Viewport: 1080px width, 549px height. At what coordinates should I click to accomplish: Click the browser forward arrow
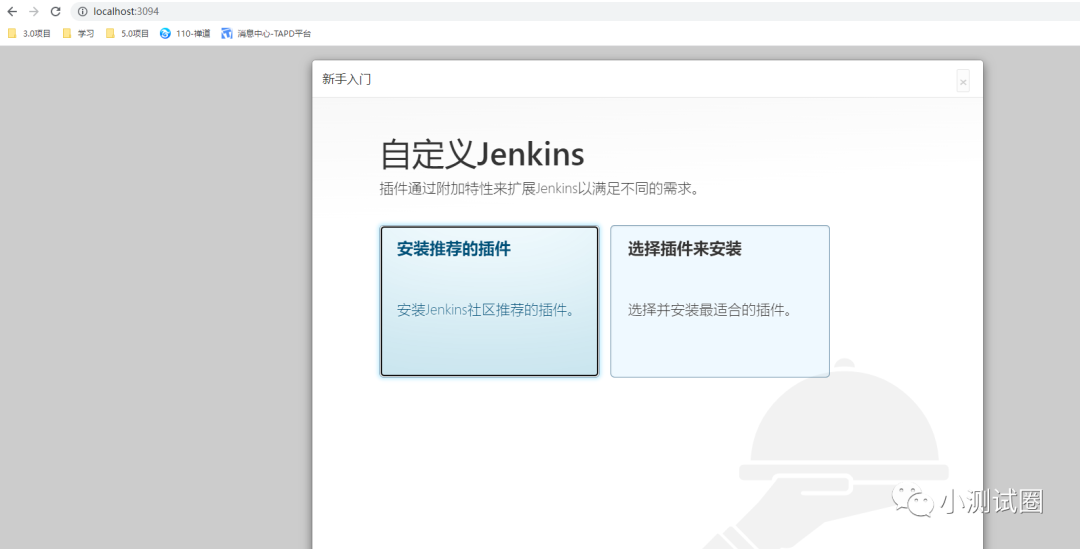coord(34,11)
